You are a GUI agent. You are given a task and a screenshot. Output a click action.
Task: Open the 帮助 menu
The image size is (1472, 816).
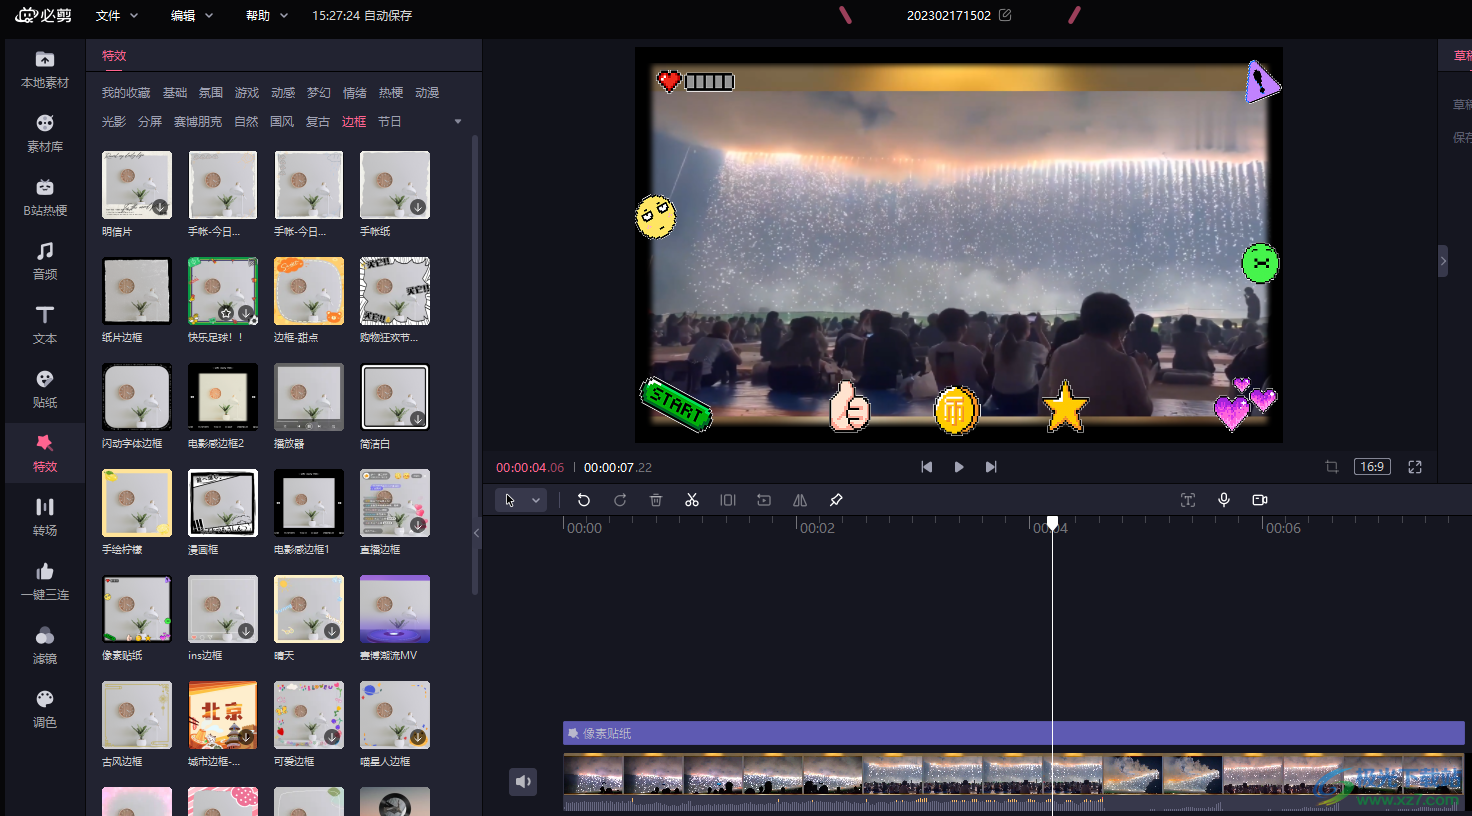click(x=267, y=15)
